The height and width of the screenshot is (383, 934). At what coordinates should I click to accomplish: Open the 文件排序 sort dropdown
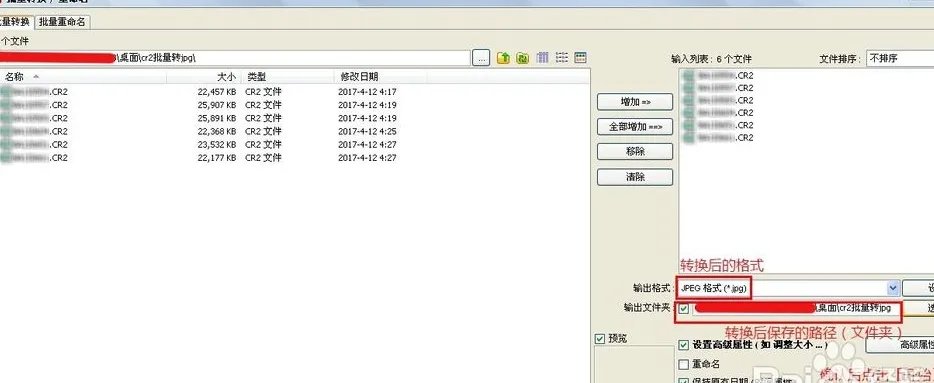point(900,58)
